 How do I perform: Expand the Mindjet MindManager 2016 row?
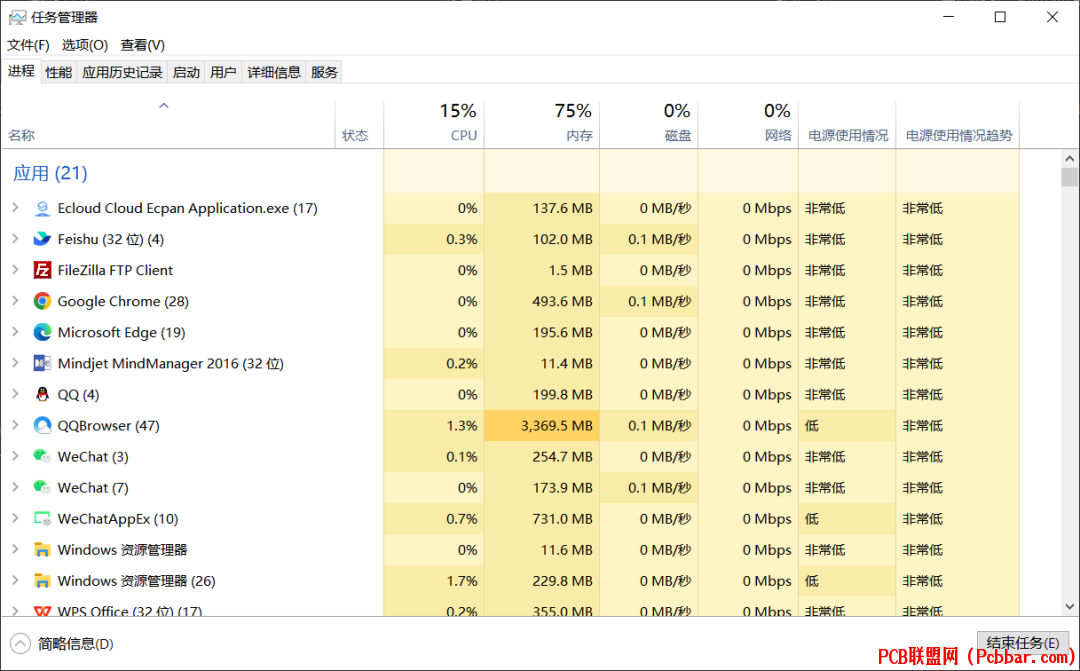click(x=15, y=362)
